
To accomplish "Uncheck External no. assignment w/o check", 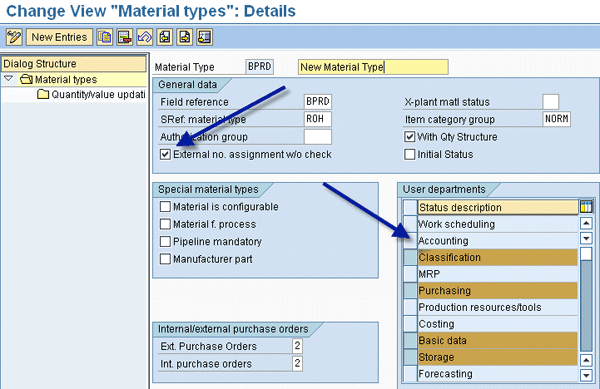I will point(165,155).
